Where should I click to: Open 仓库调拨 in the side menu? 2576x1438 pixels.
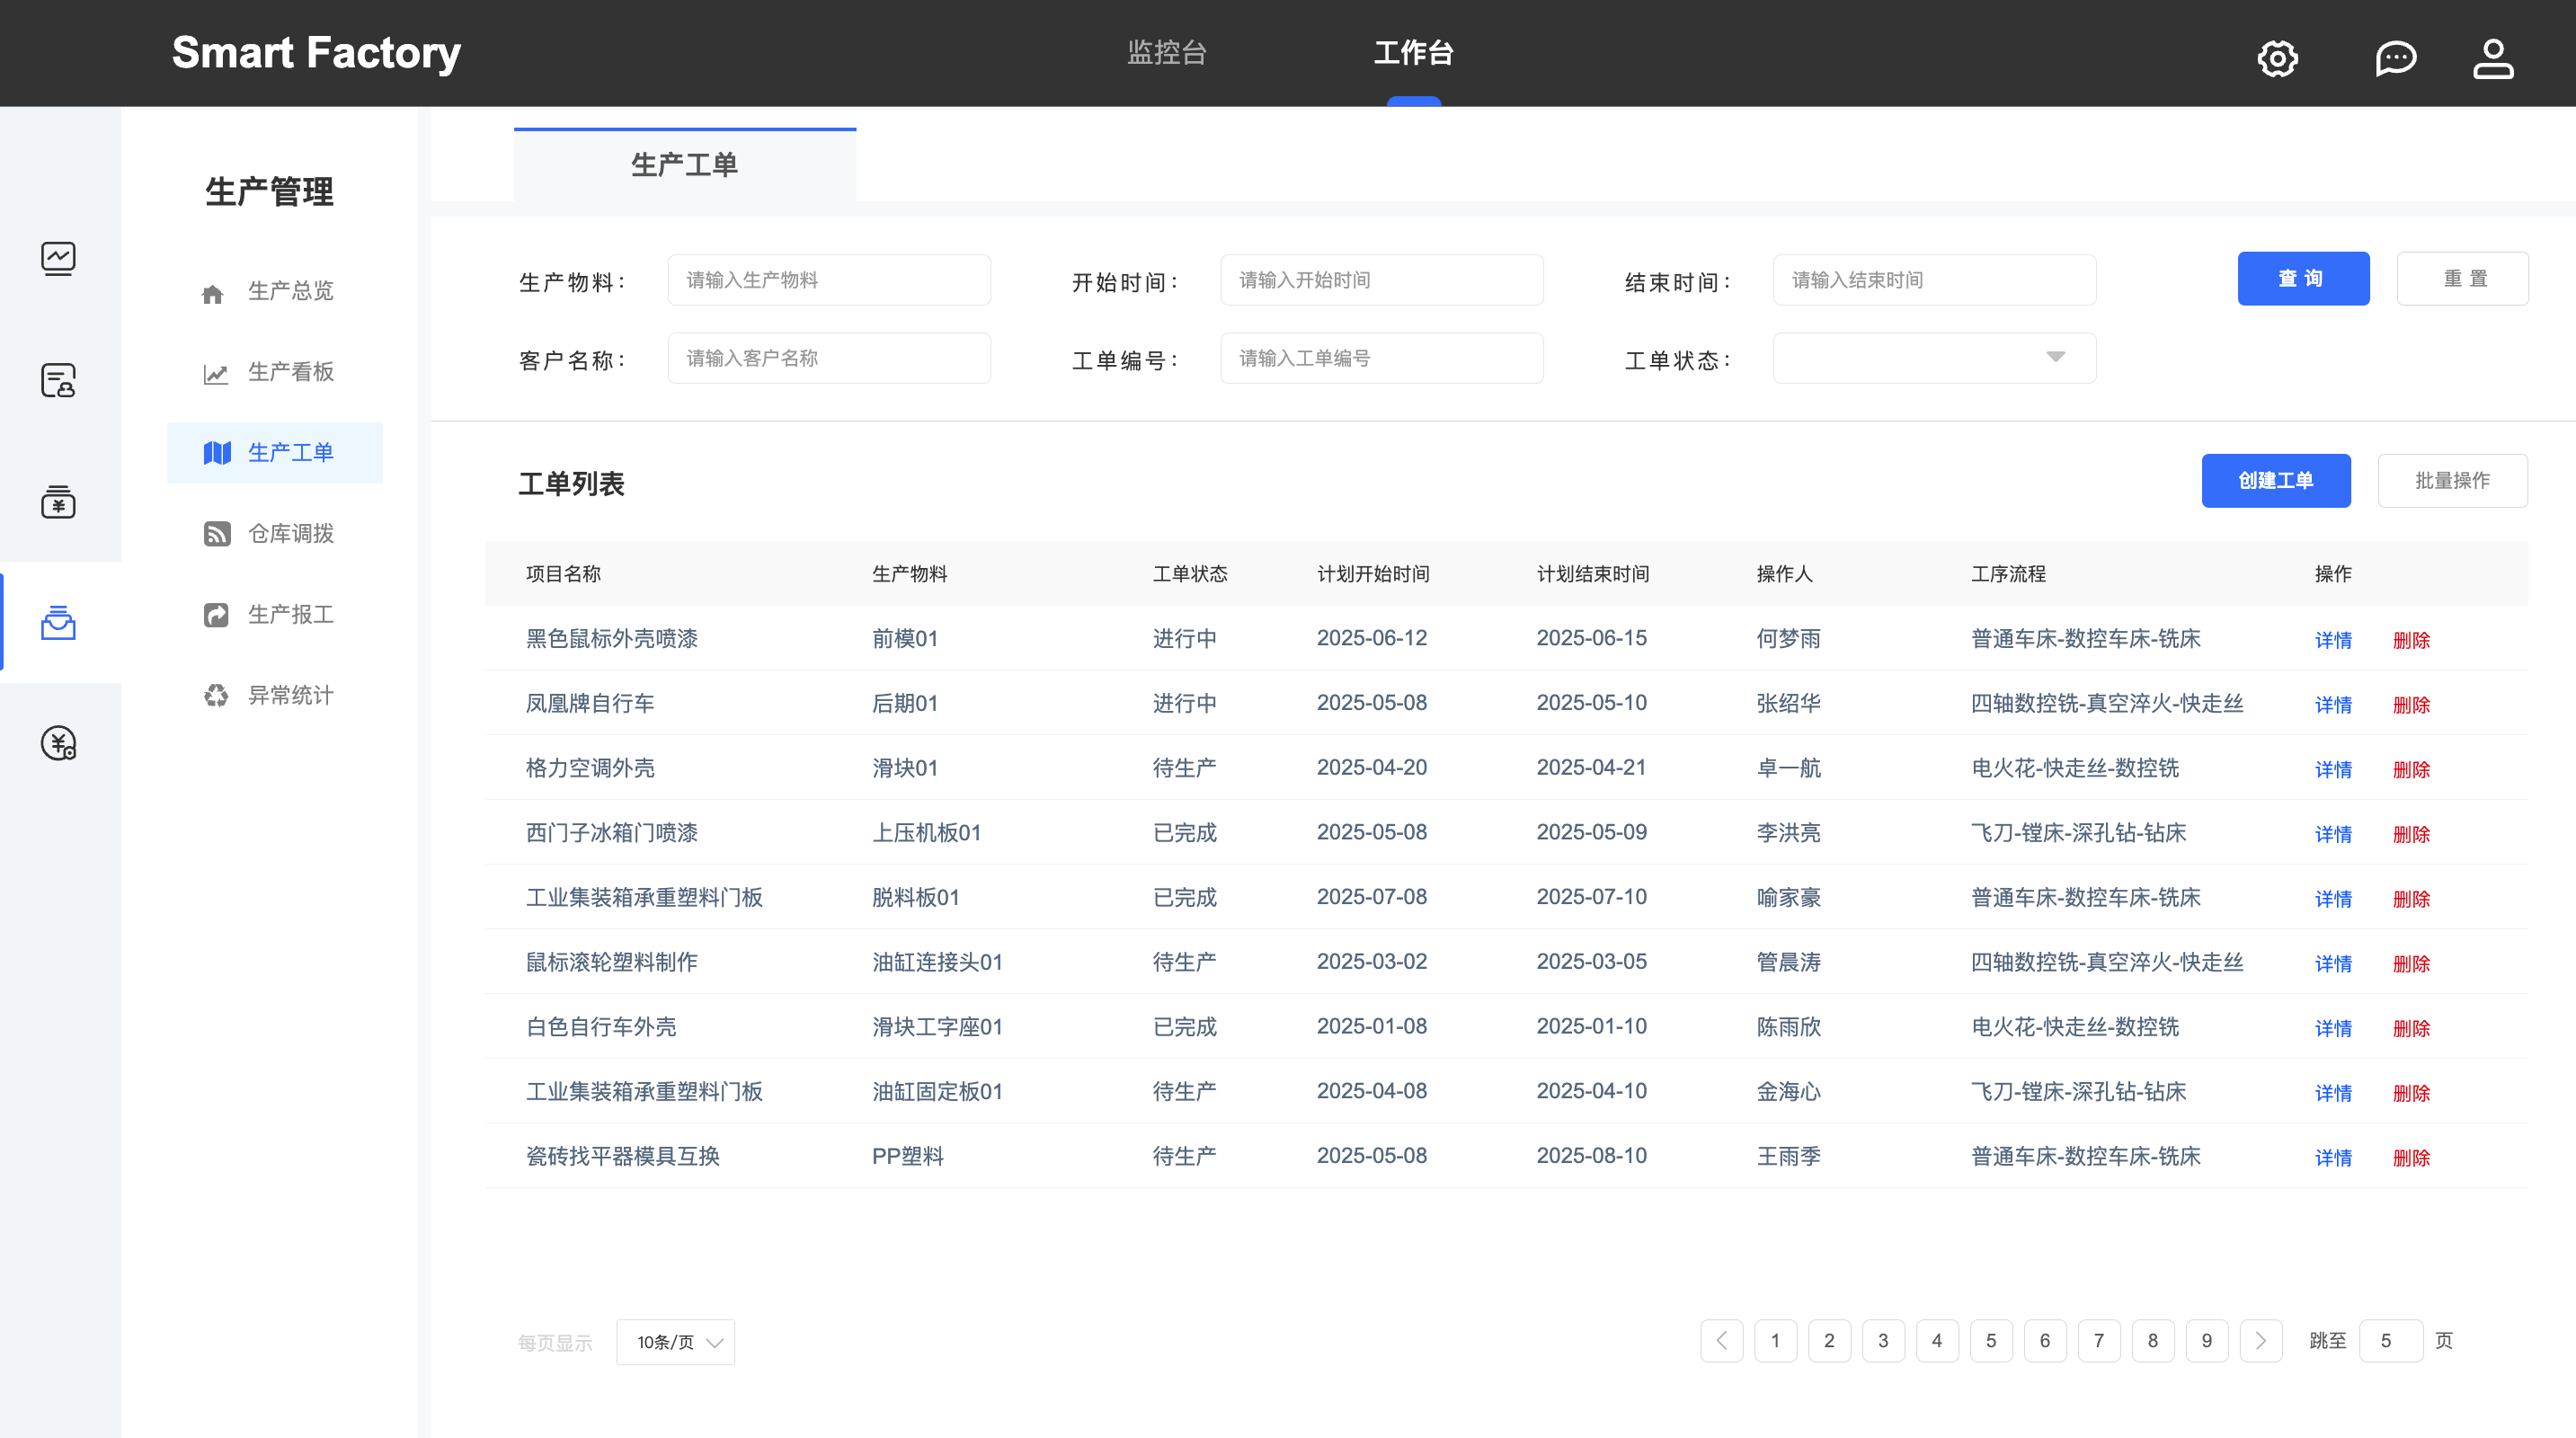pos(290,533)
